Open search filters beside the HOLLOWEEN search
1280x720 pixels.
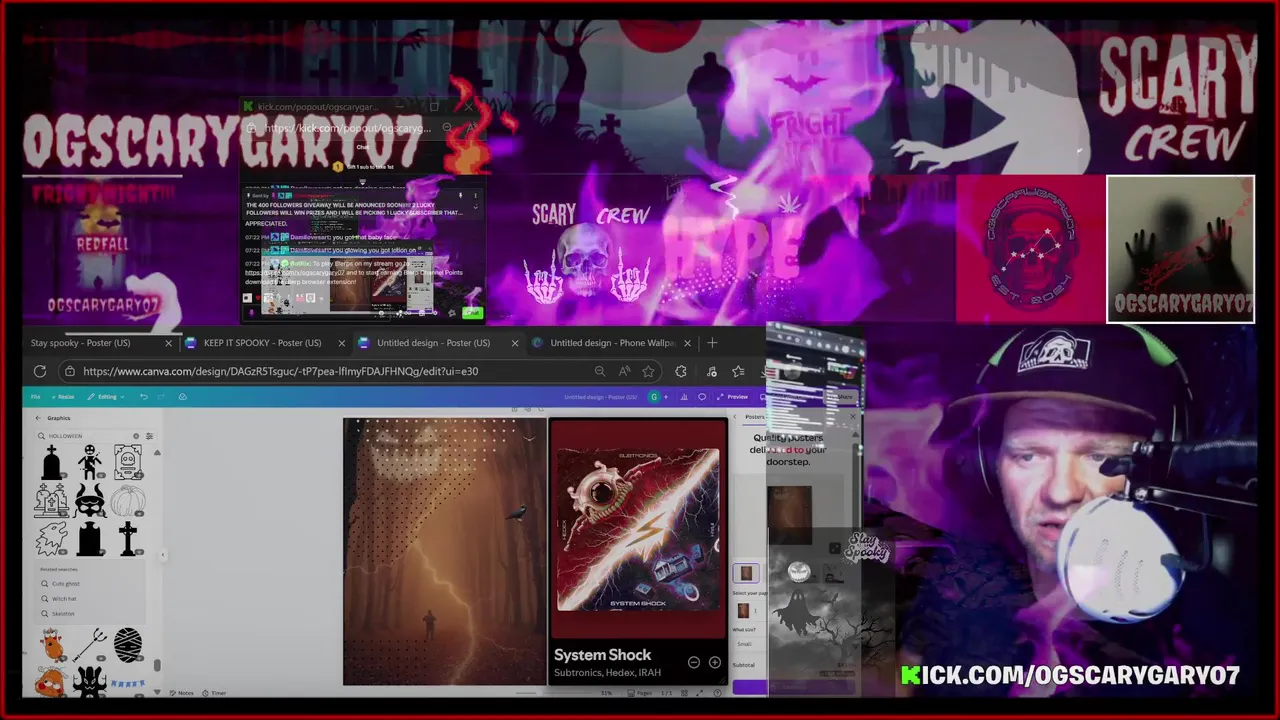point(149,436)
